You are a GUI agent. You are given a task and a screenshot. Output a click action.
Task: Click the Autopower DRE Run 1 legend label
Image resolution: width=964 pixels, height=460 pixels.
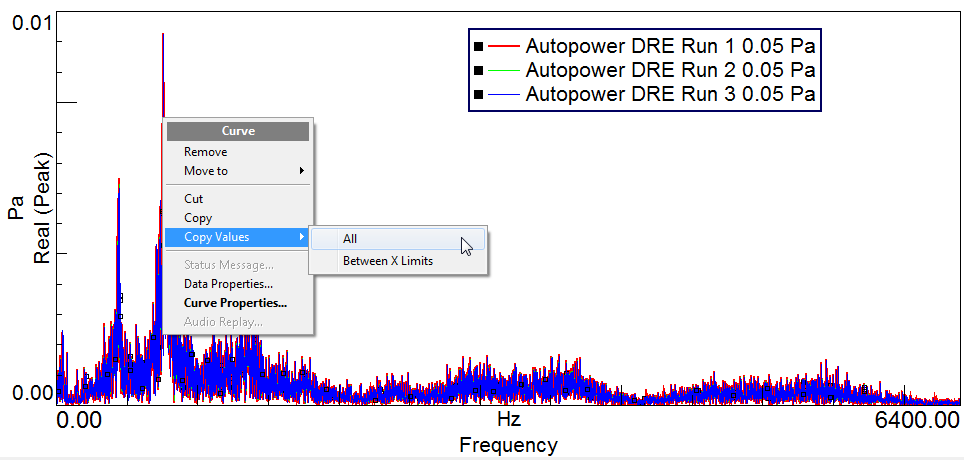click(670, 47)
